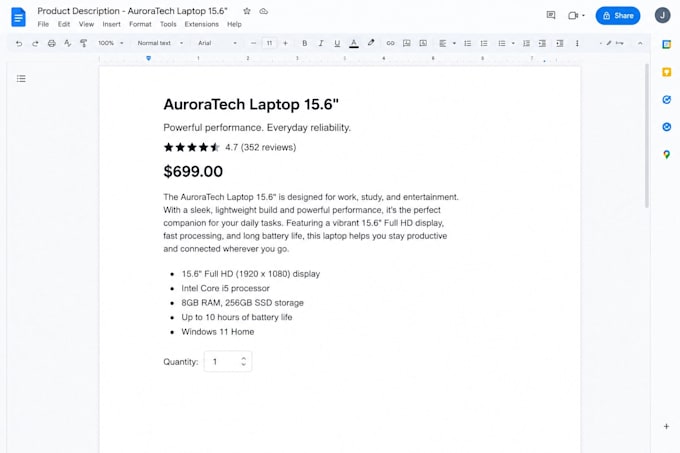Add a comment from the toolbar
The width and height of the screenshot is (680, 453).
(406, 43)
